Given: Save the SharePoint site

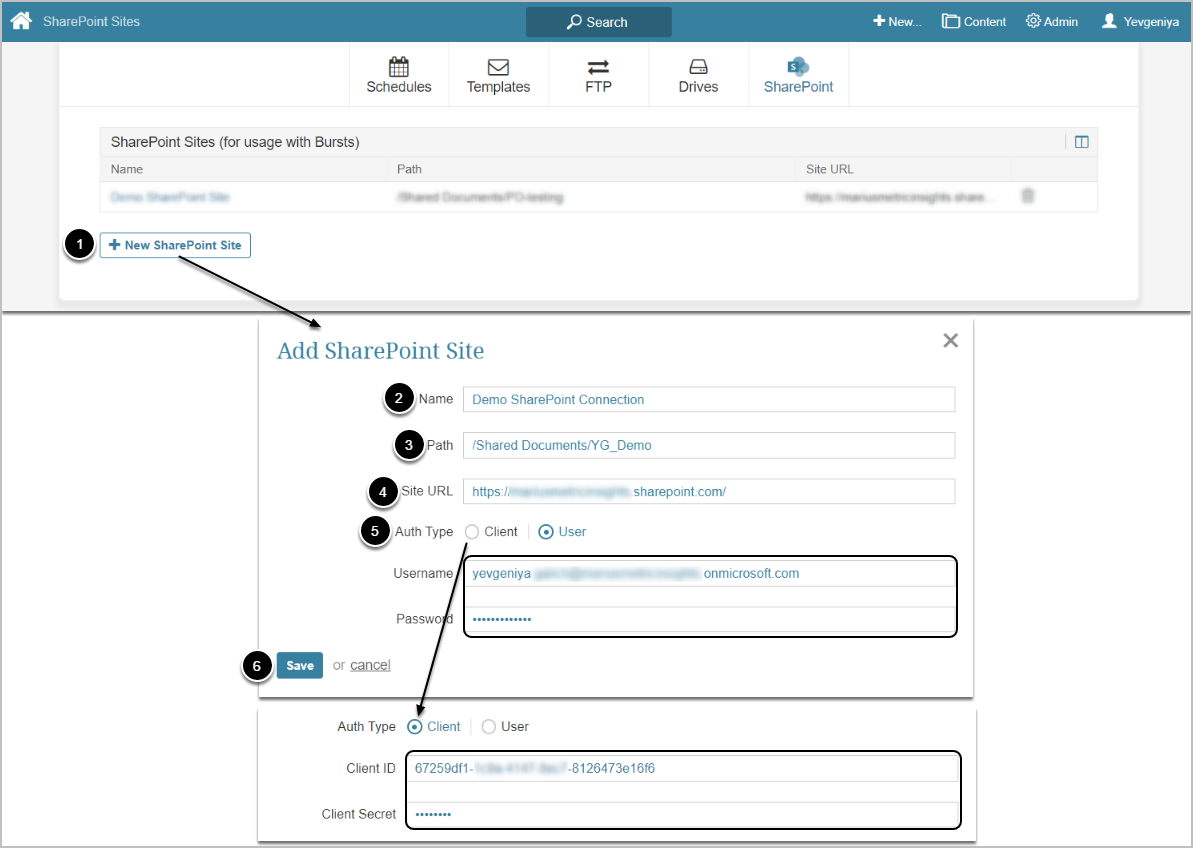Looking at the screenshot, I should 300,665.
